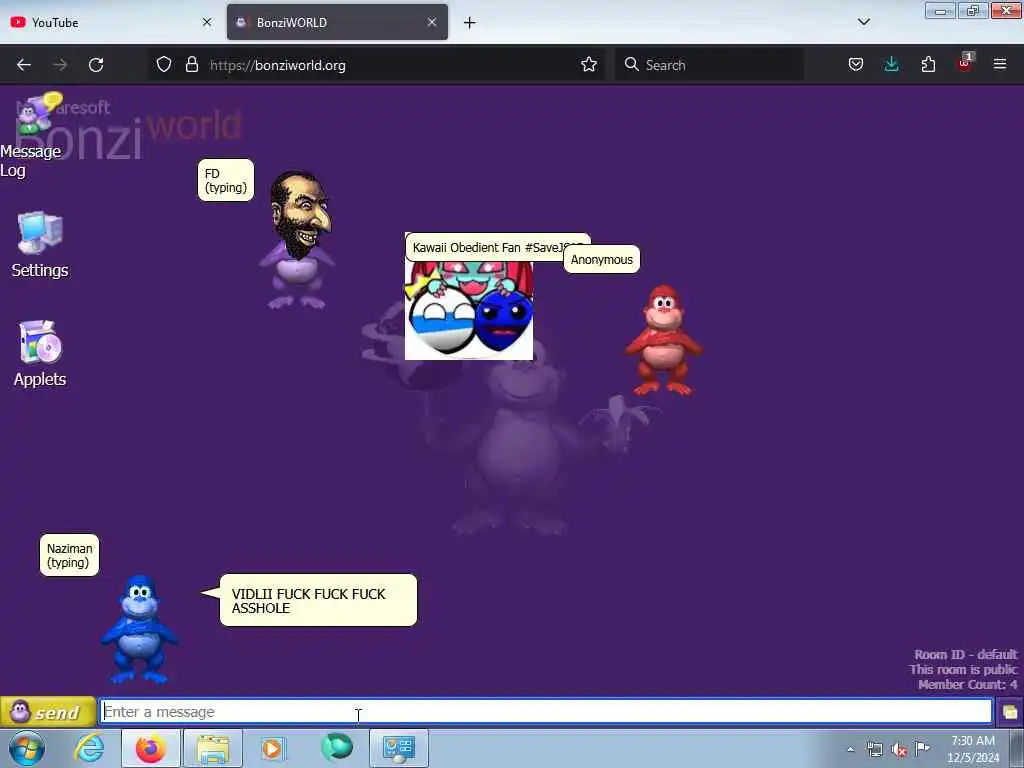1024x768 pixels.
Task: Click the Room ID - default text
Action: coord(965,654)
